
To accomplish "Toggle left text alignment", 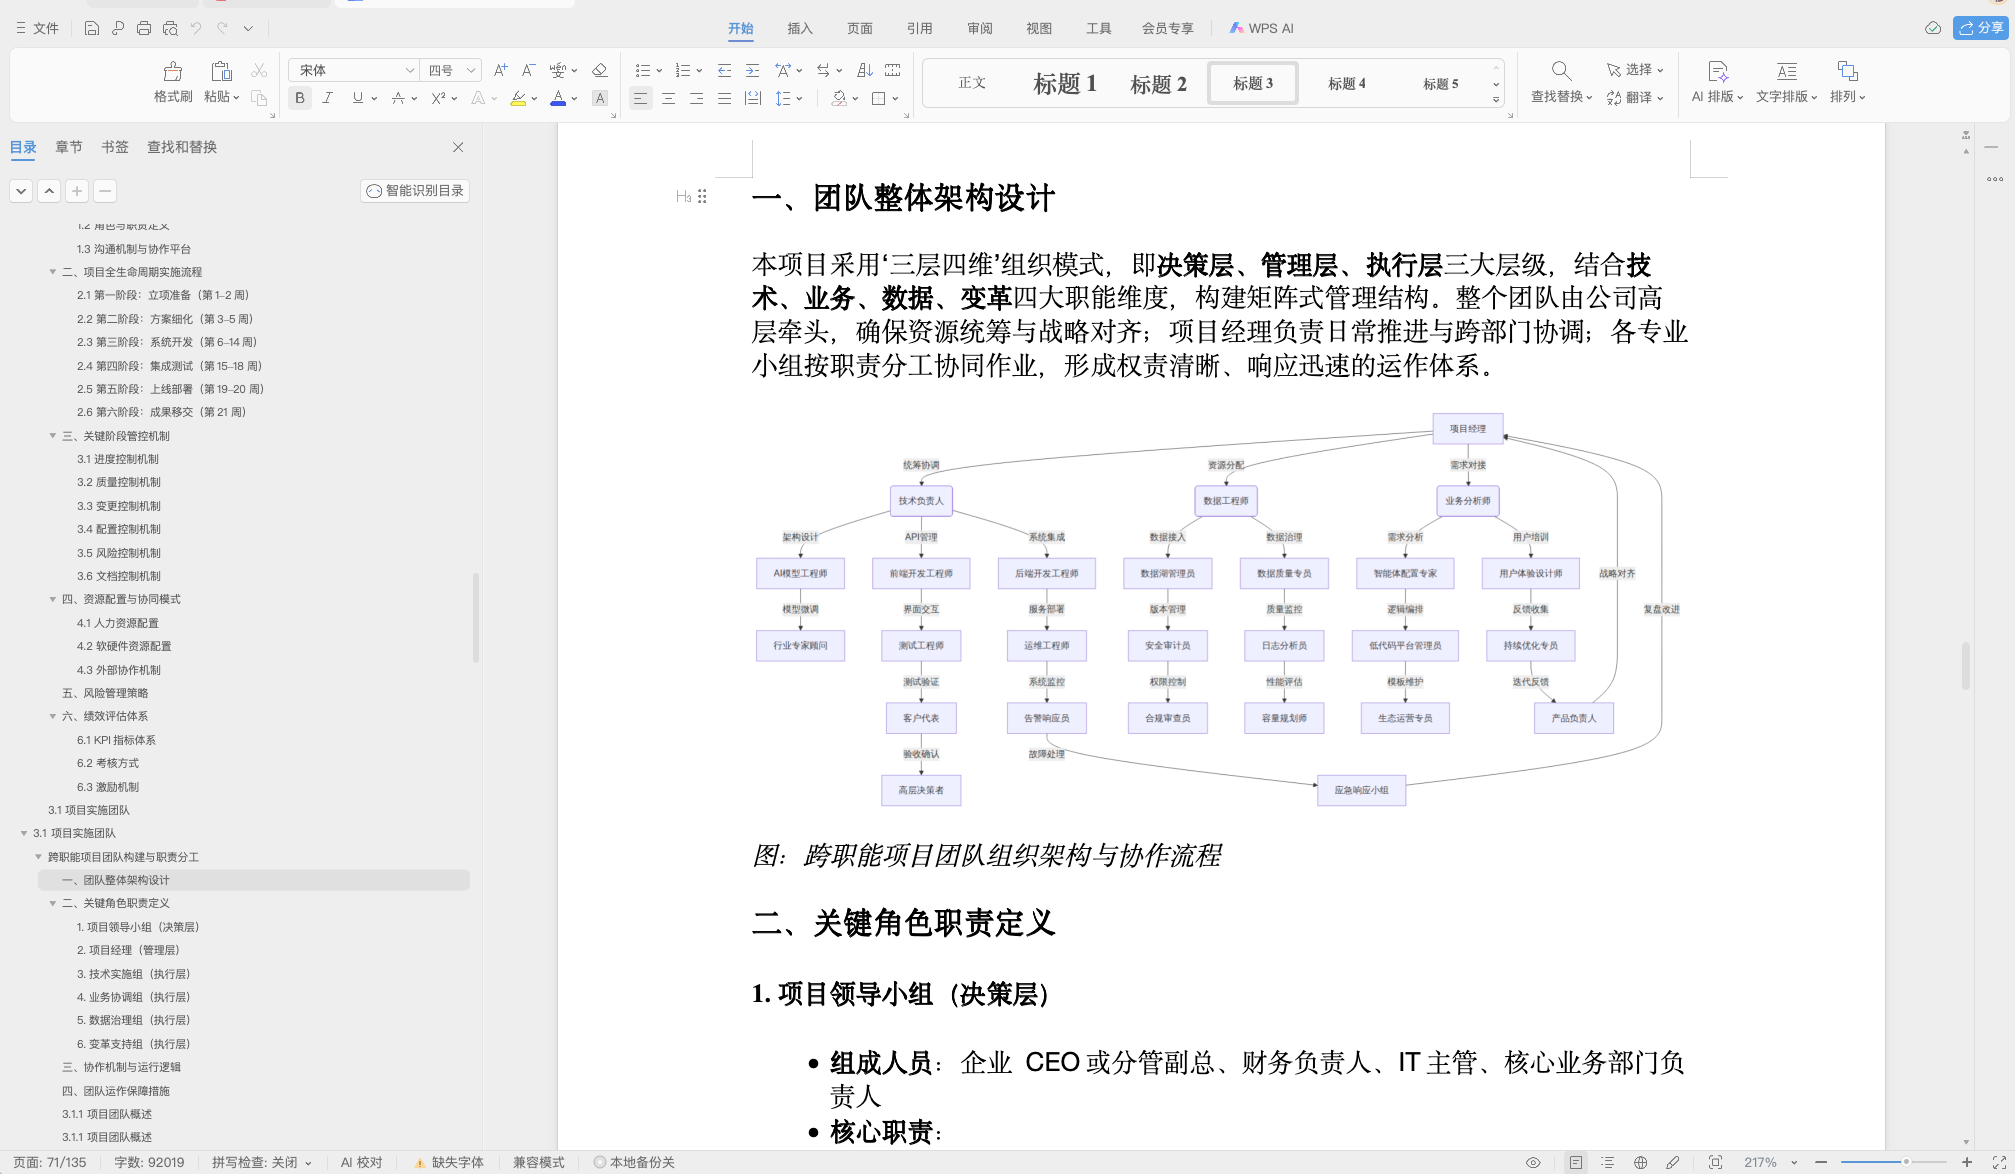I will tap(640, 98).
